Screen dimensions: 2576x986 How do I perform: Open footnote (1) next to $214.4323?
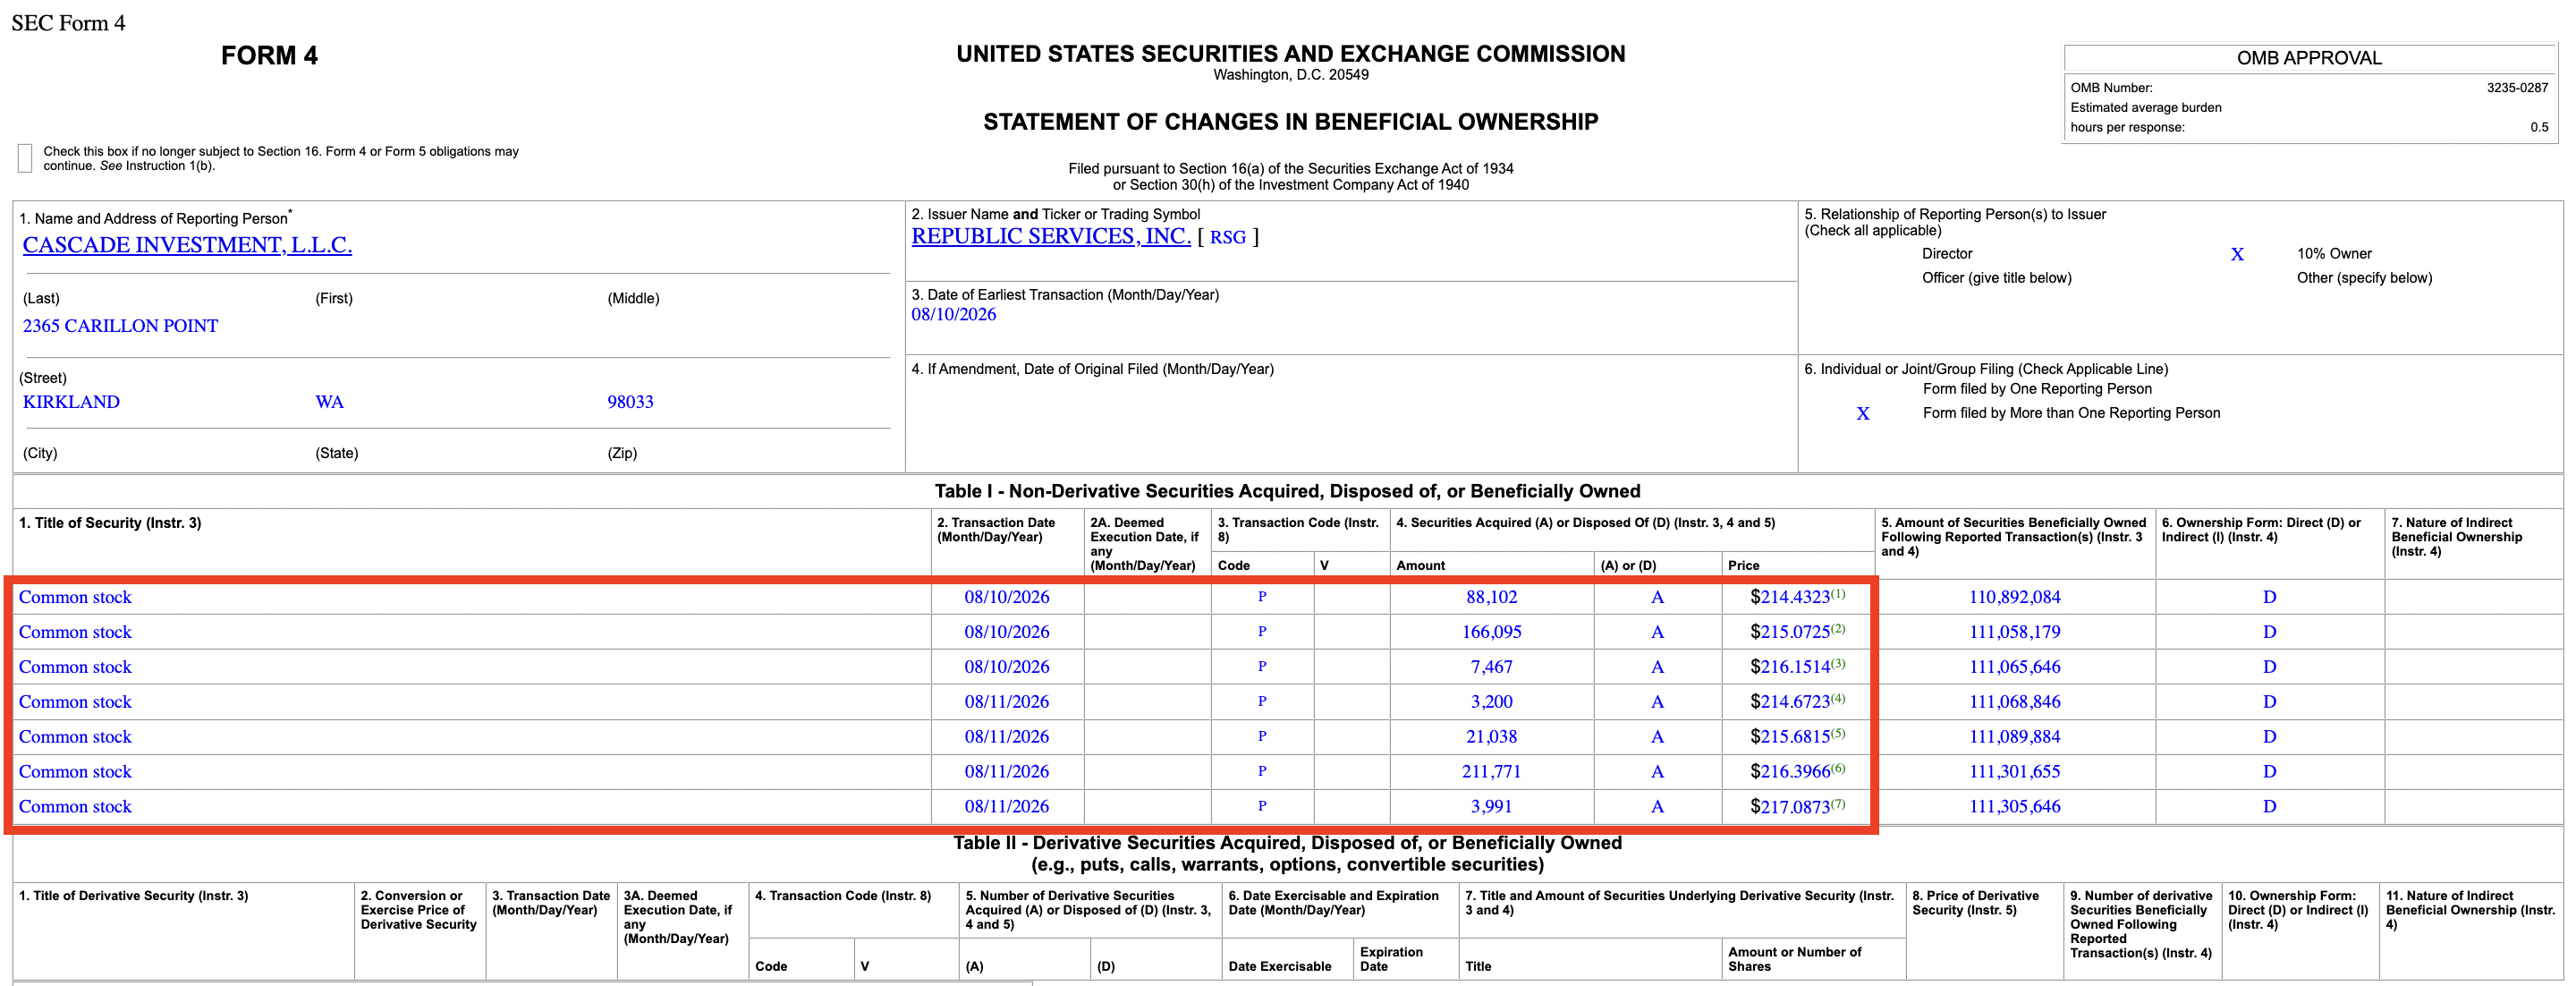pyautogui.click(x=1838, y=593)
